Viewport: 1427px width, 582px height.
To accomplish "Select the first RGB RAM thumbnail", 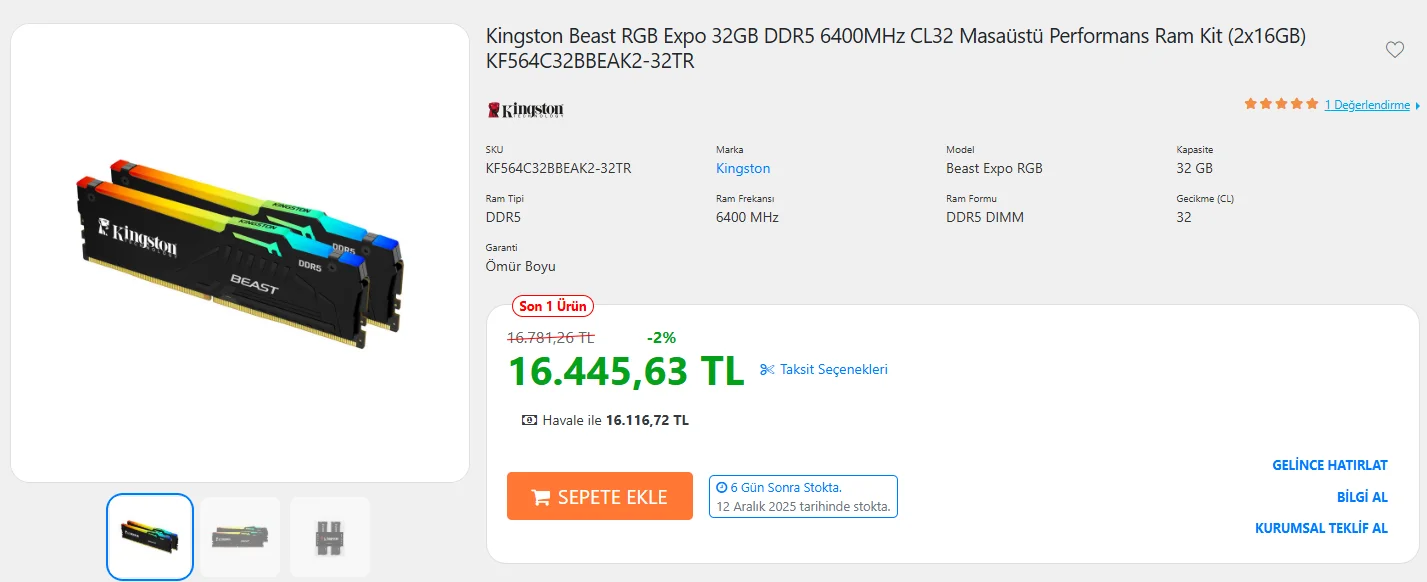I will (150, 537).
